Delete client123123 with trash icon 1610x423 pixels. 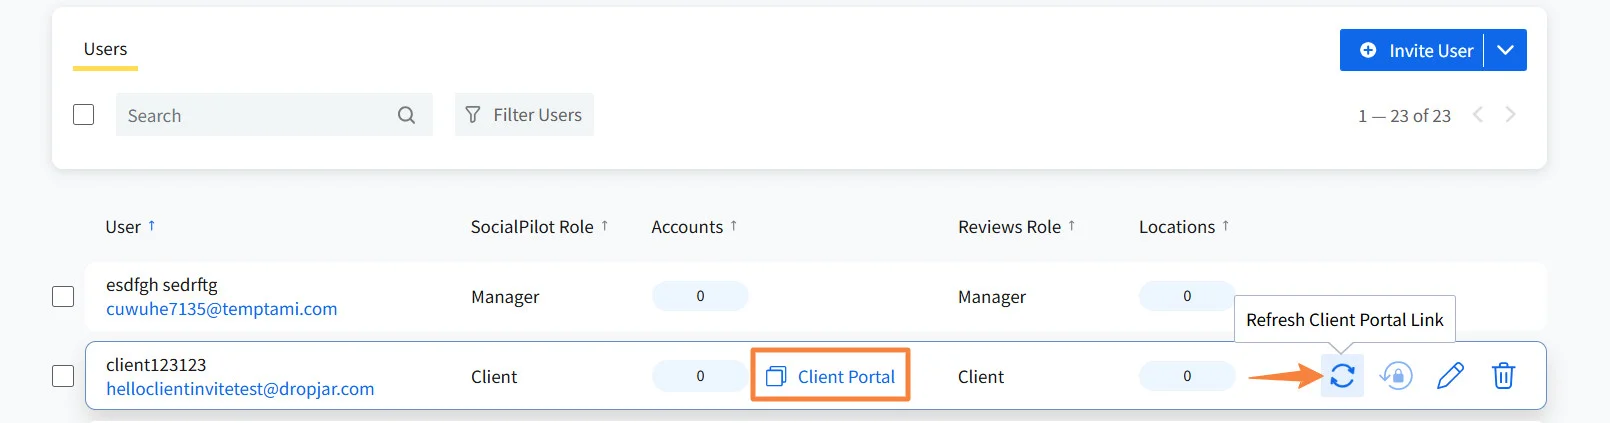pyautogui.click(x=1503, y=376)
